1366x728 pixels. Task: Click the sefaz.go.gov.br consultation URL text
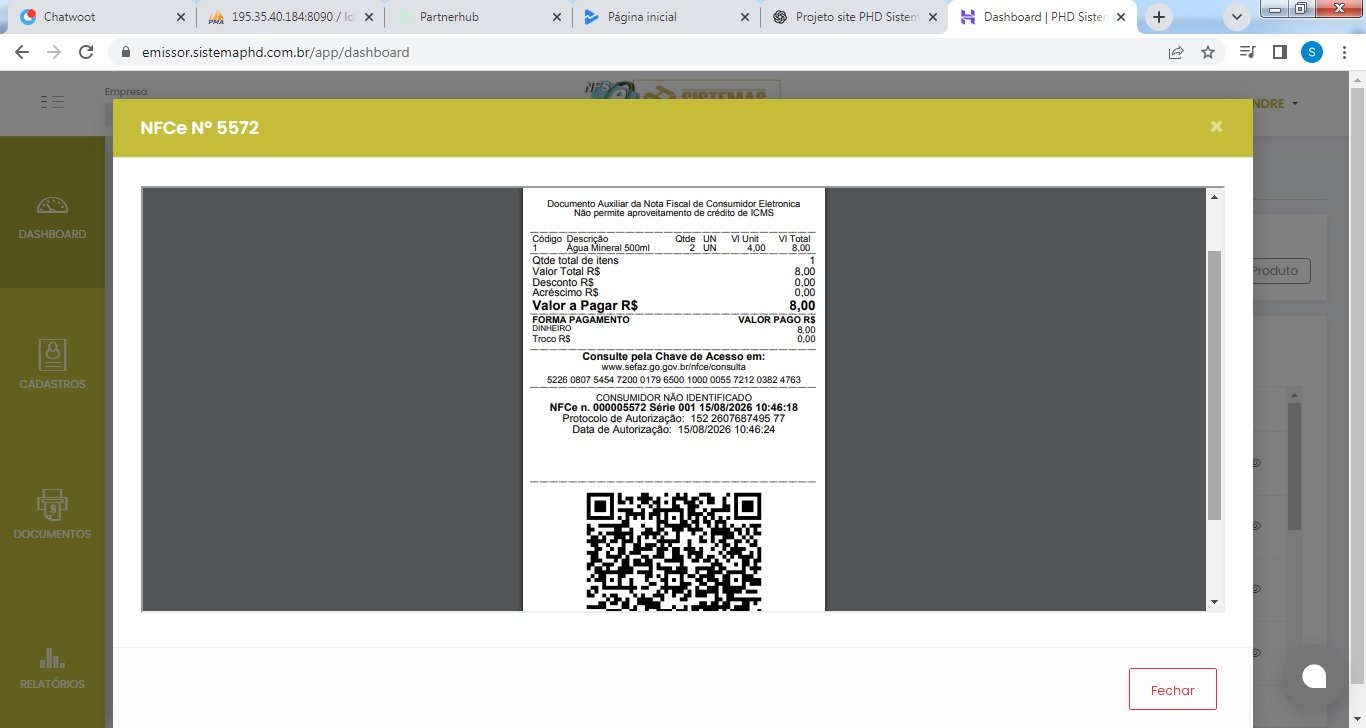673,367
